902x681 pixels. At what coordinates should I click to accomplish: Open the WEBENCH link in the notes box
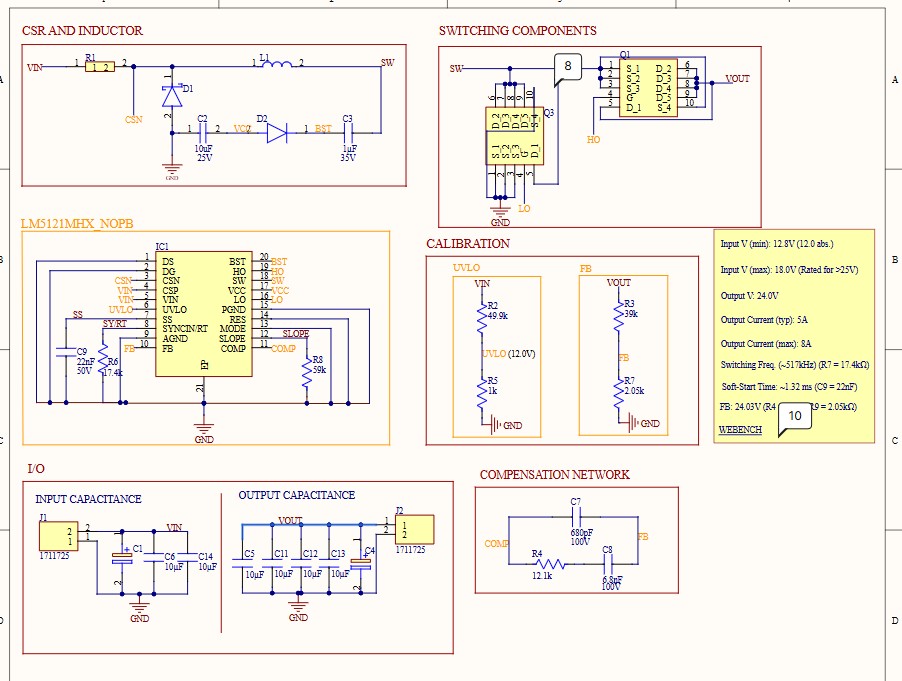tap(741, 430)
